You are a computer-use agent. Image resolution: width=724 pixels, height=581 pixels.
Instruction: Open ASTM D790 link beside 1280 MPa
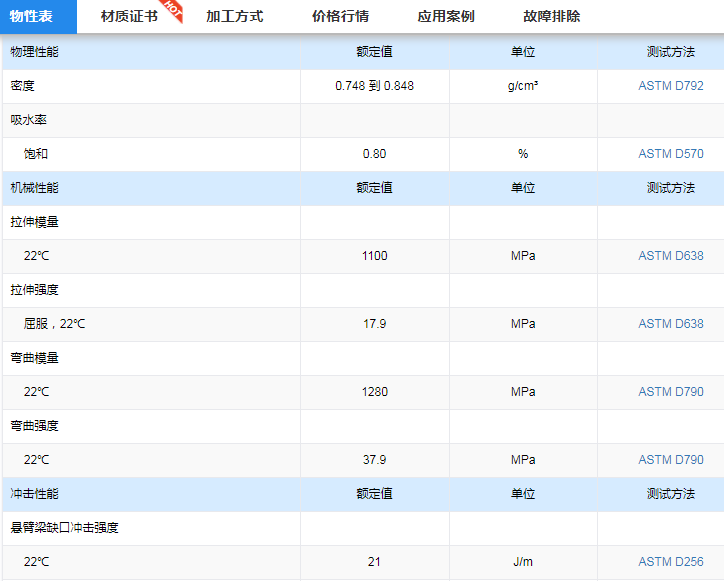(670, 392)
